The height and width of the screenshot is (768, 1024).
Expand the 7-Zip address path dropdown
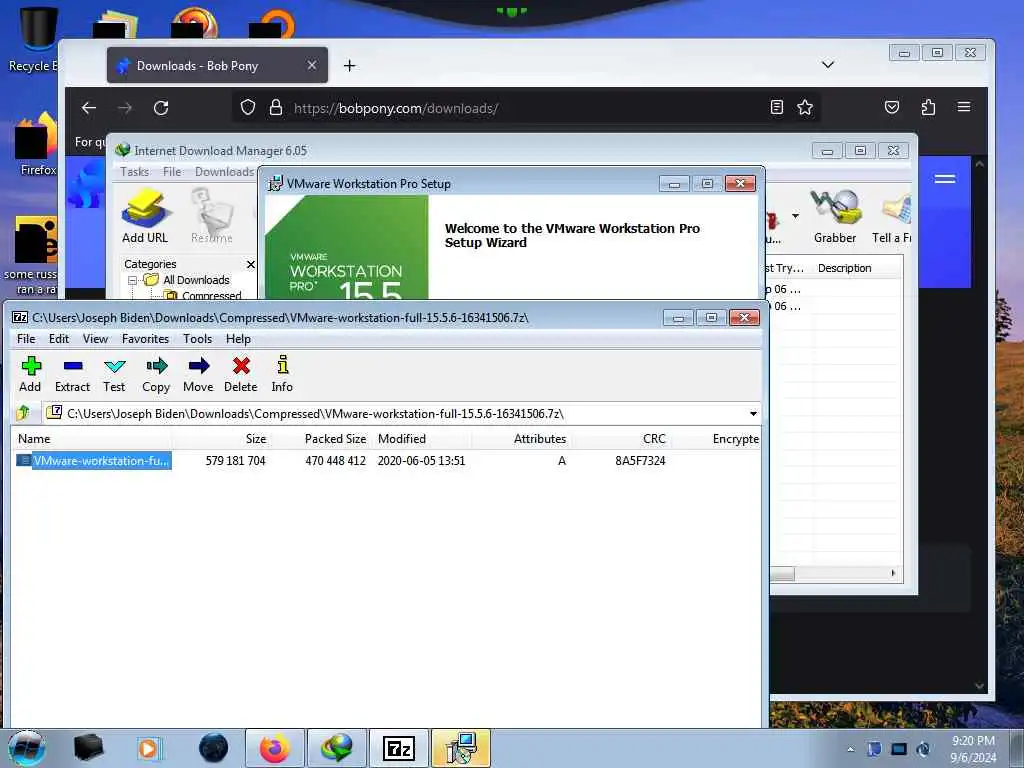[x=753, y=413]
